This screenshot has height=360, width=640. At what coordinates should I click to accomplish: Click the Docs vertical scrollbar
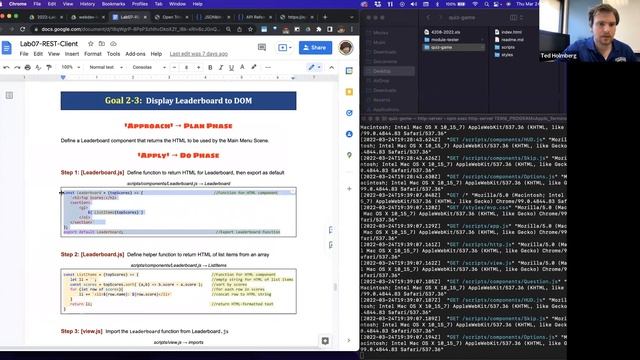335,287
